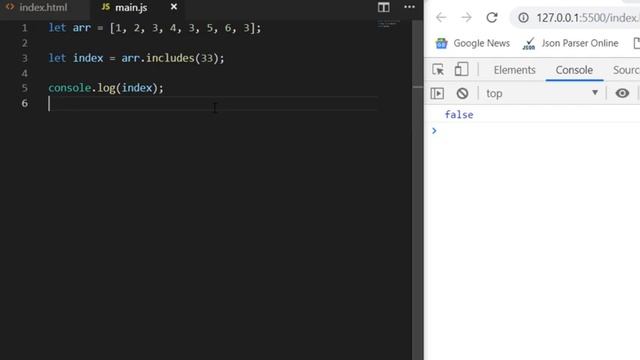Create a live expression with eye icon
The image size is (640, 360).
(622, 93)
